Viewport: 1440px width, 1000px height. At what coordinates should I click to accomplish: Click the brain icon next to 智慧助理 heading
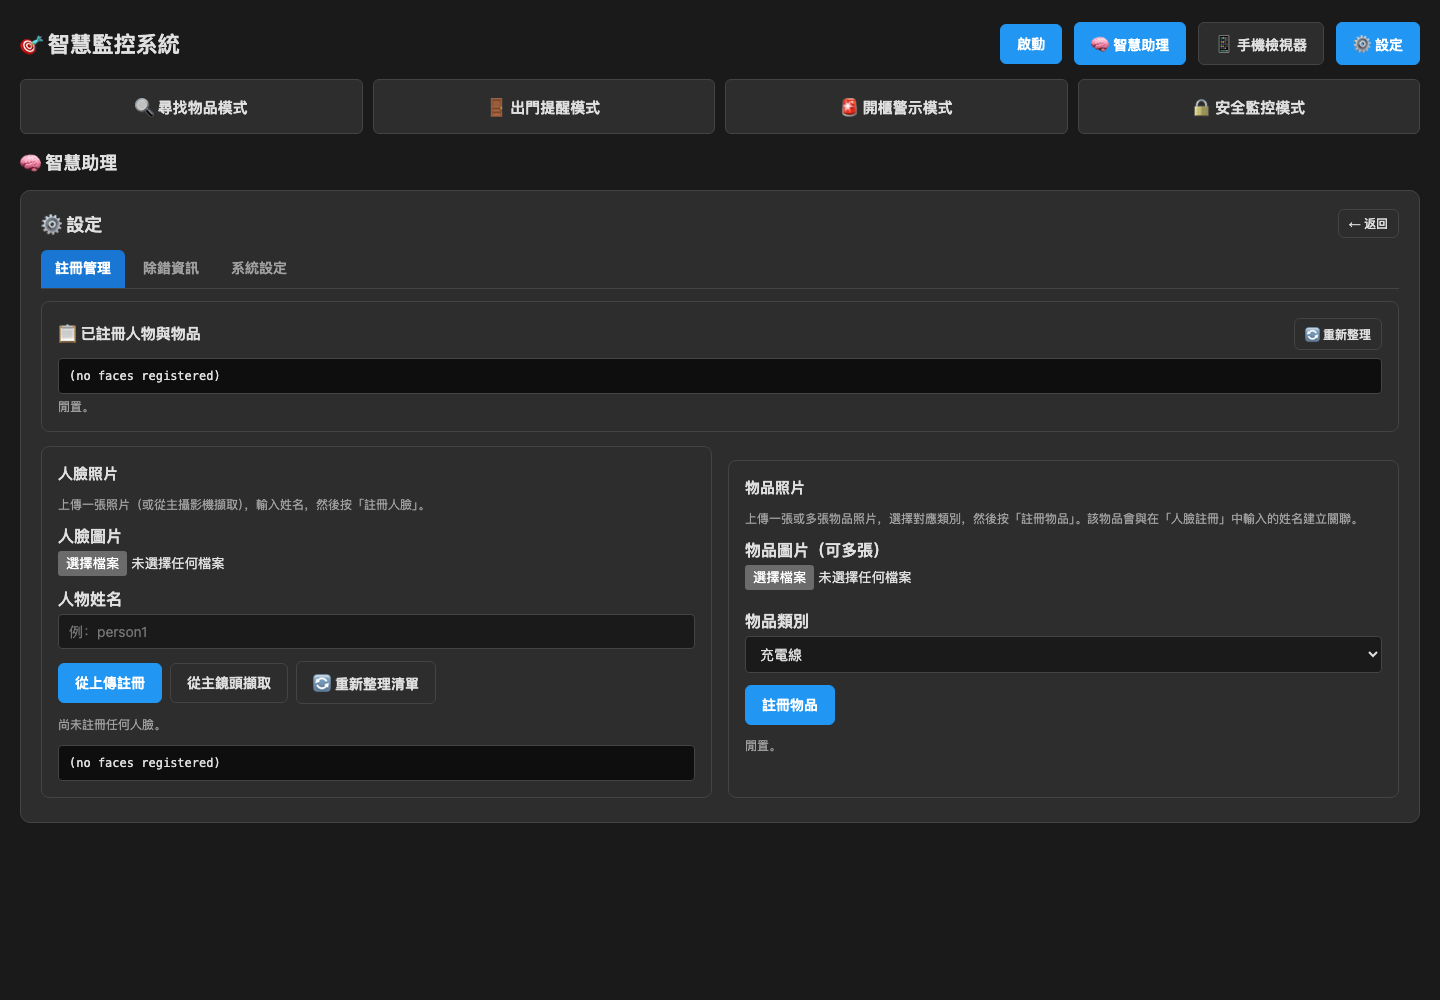[31, 163]
